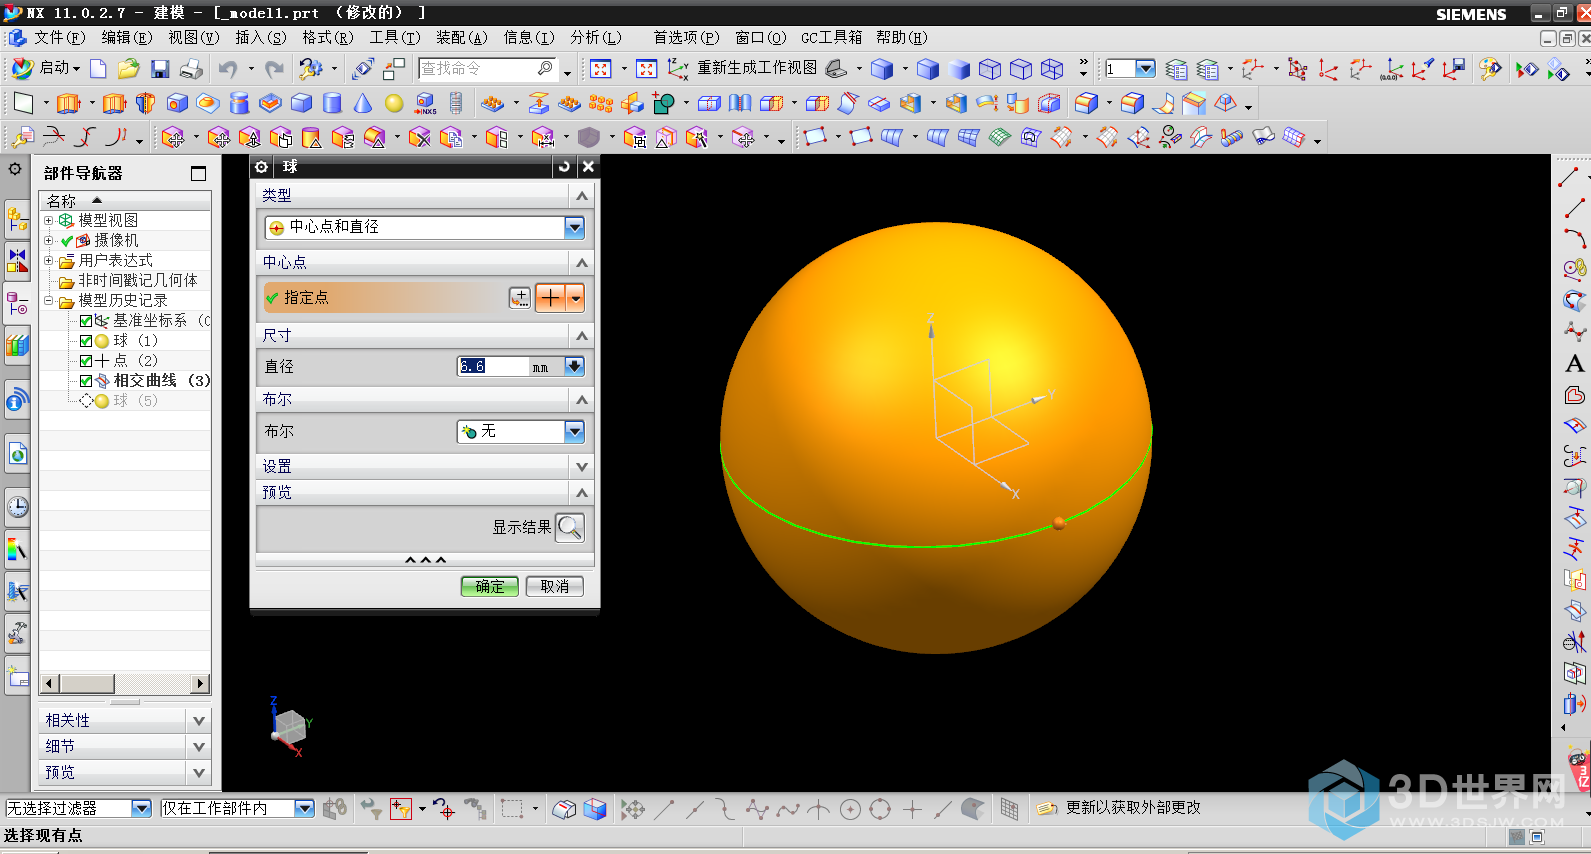
Task: Click the 确定 button
Action: click(490, 586)
